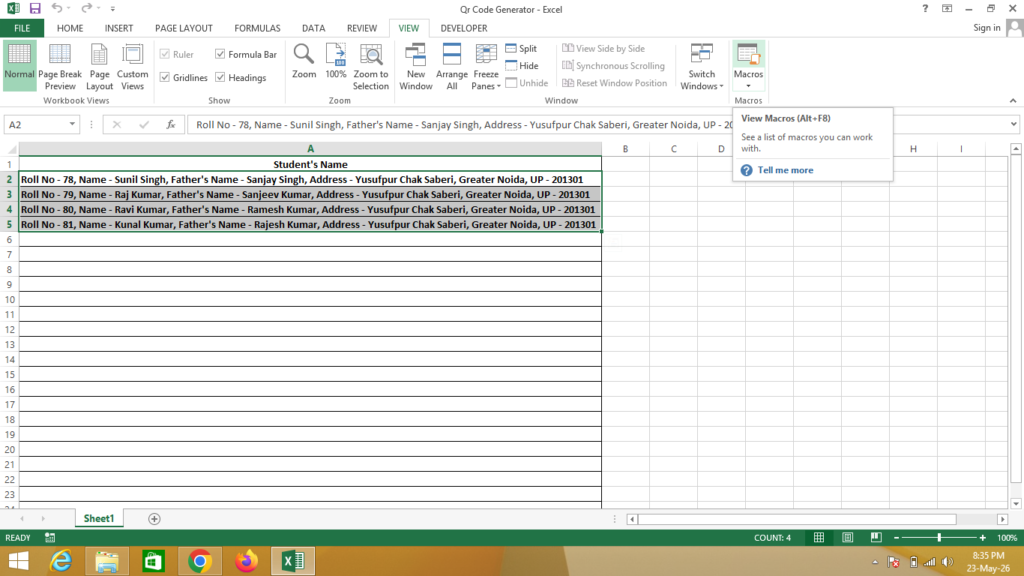Image resolution: width=1024 pixels, height=576 pixels.
Task: Open a New Window
Action: 415,65
